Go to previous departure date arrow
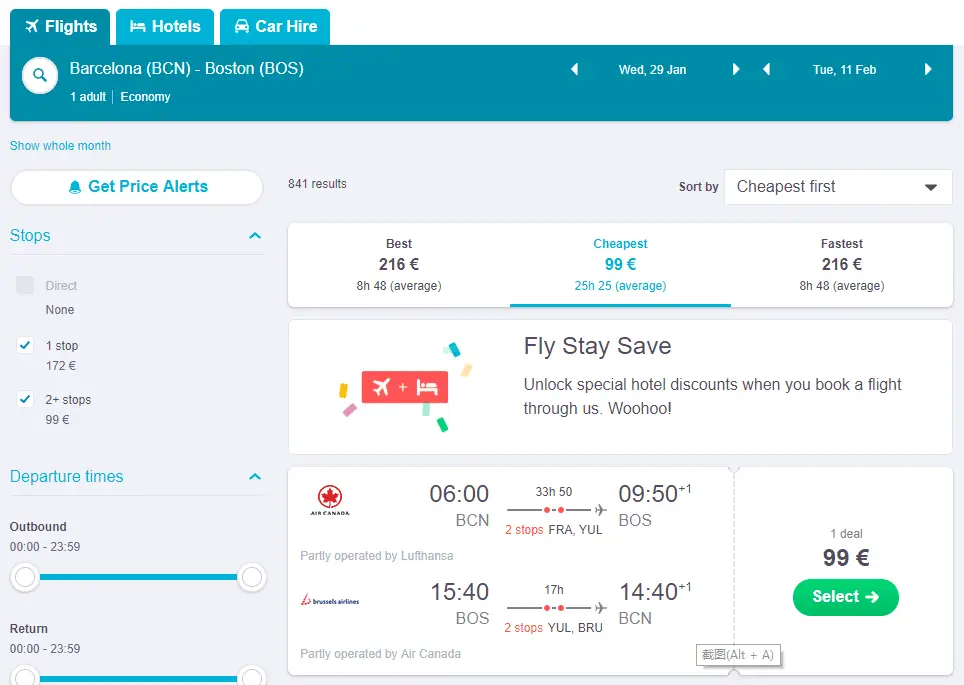This screenshot has width=964, height=685. (574, 70)
